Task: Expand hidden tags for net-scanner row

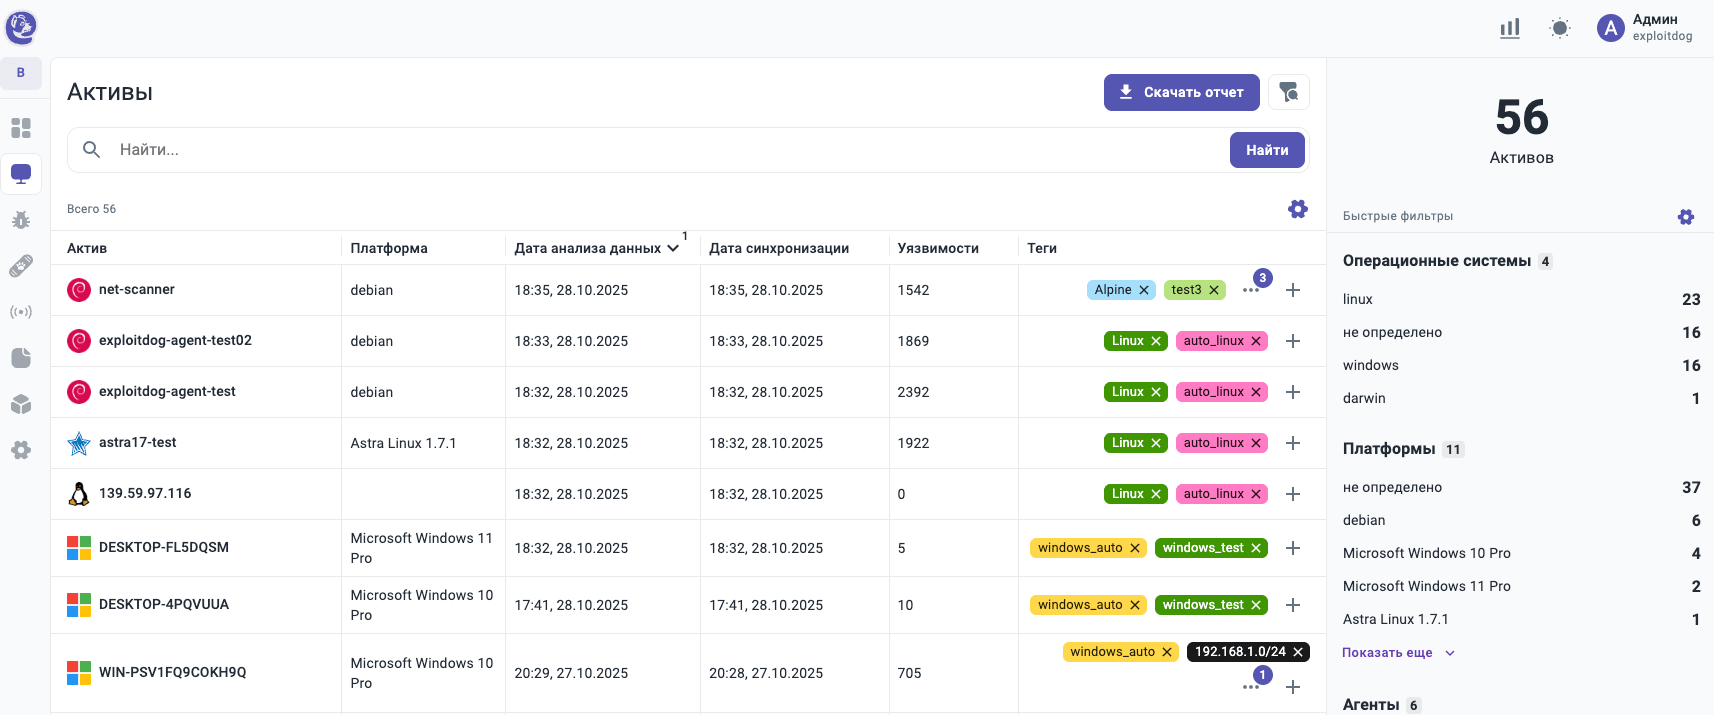Action: click(1251, 290)
